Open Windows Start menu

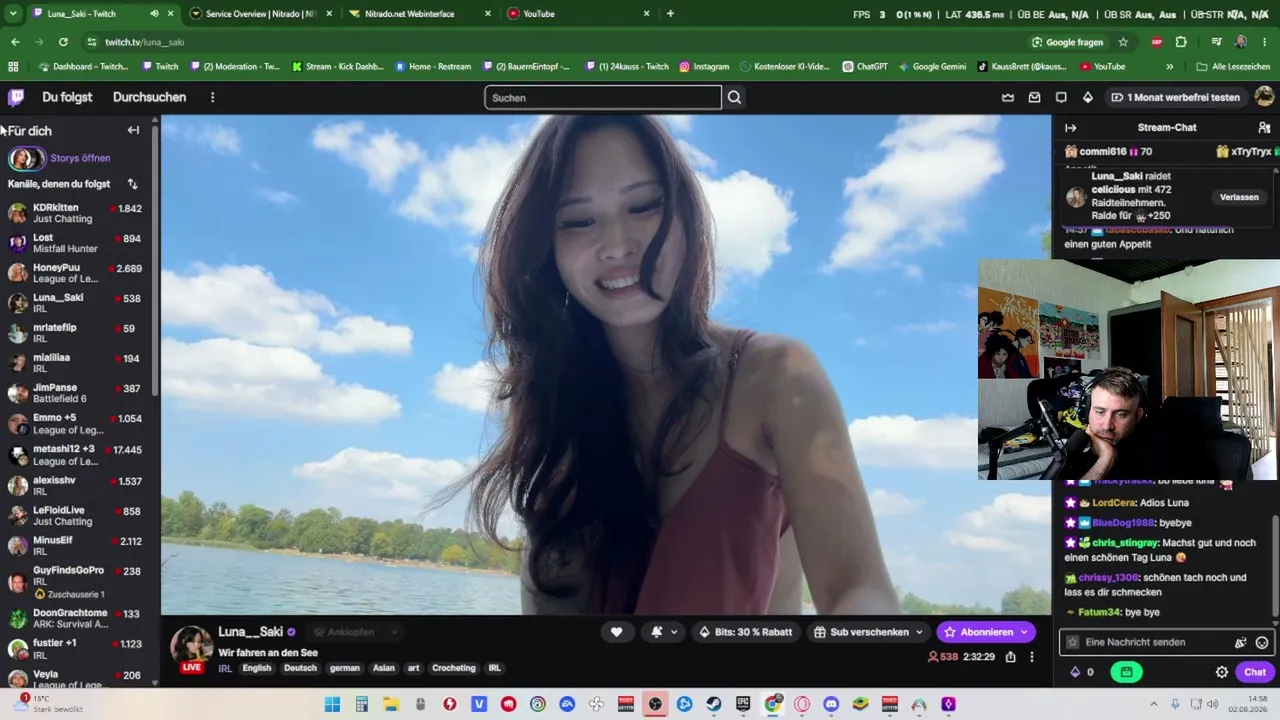pyautogui.click(x=333, y=704)
